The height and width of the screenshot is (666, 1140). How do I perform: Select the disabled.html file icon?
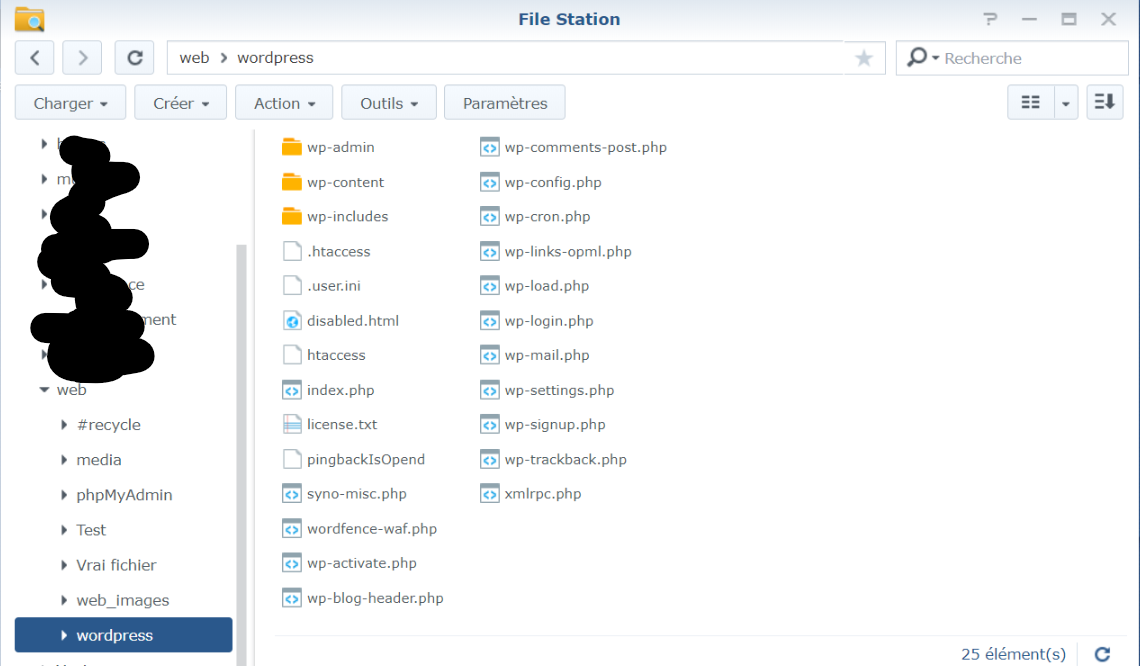(292, 321)
